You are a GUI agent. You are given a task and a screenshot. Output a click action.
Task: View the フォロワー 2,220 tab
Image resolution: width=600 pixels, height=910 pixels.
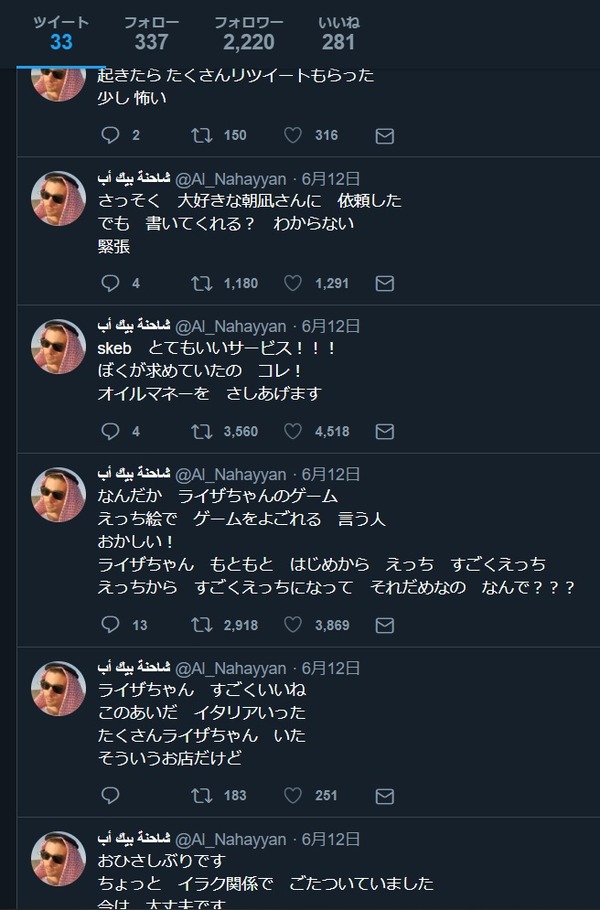(248, 34)
